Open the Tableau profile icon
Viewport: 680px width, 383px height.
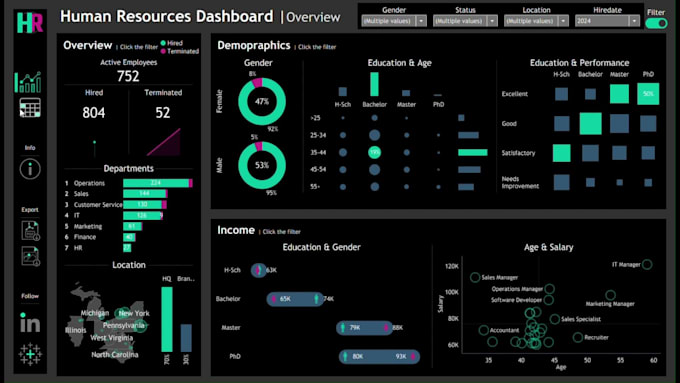(30, 354)
